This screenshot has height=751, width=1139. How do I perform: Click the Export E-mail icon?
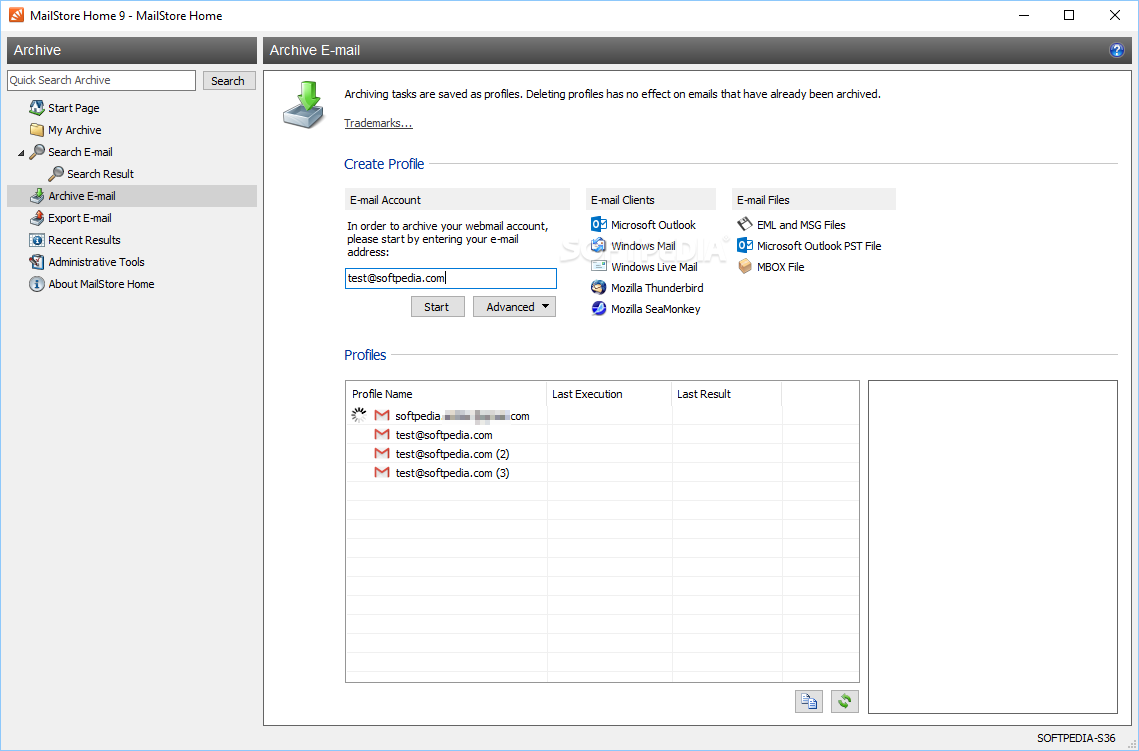(x=36, y=218)
